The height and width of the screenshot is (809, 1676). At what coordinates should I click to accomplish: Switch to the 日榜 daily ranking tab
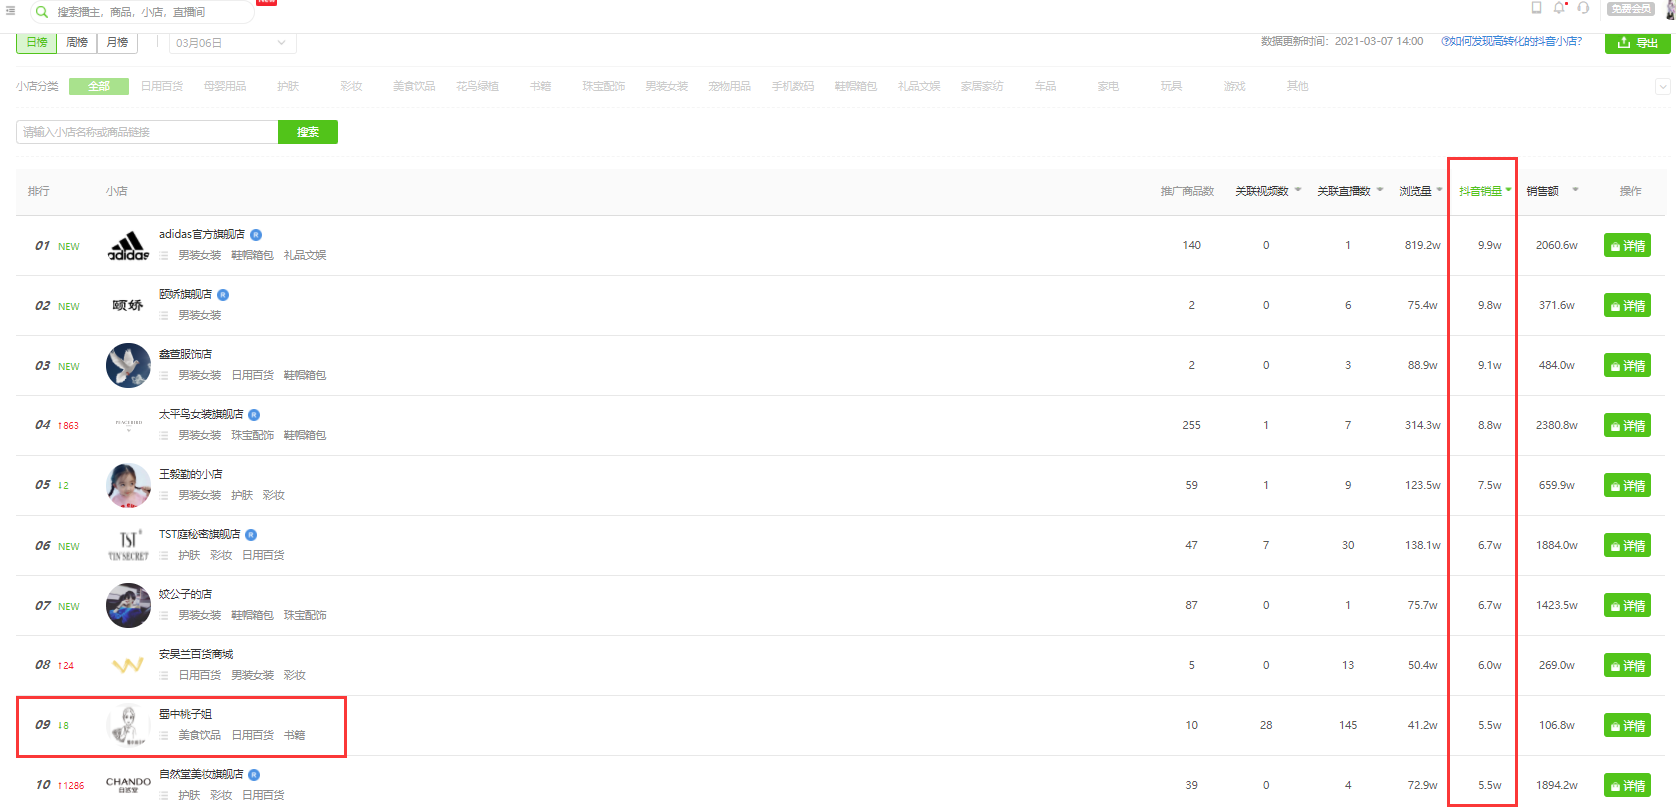coord(37,43)
